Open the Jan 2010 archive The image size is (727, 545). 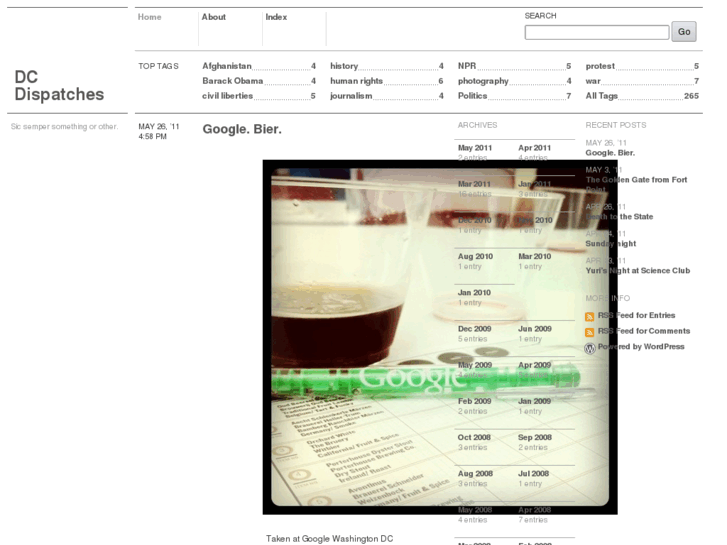pos(474,292)
